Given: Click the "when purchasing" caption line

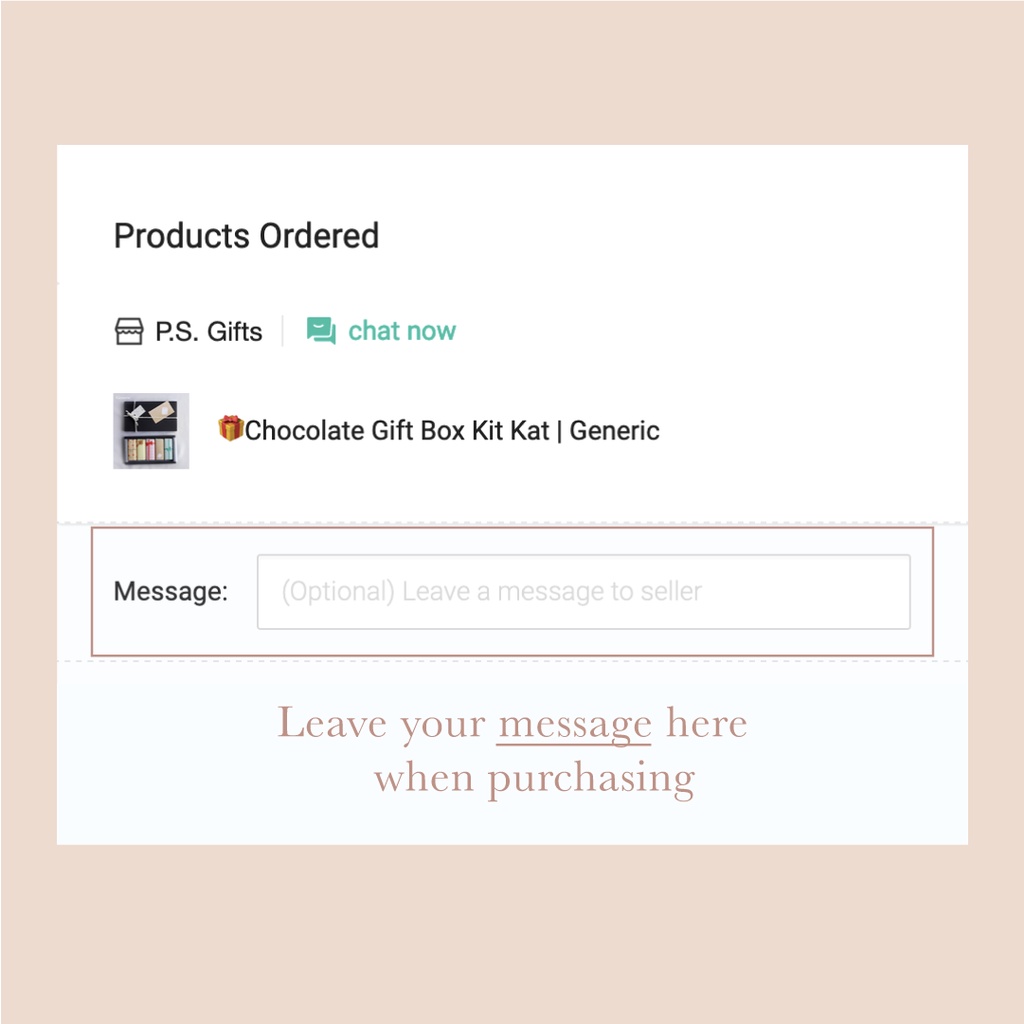Looking at the screenshot, I should [x=534, y=778].
